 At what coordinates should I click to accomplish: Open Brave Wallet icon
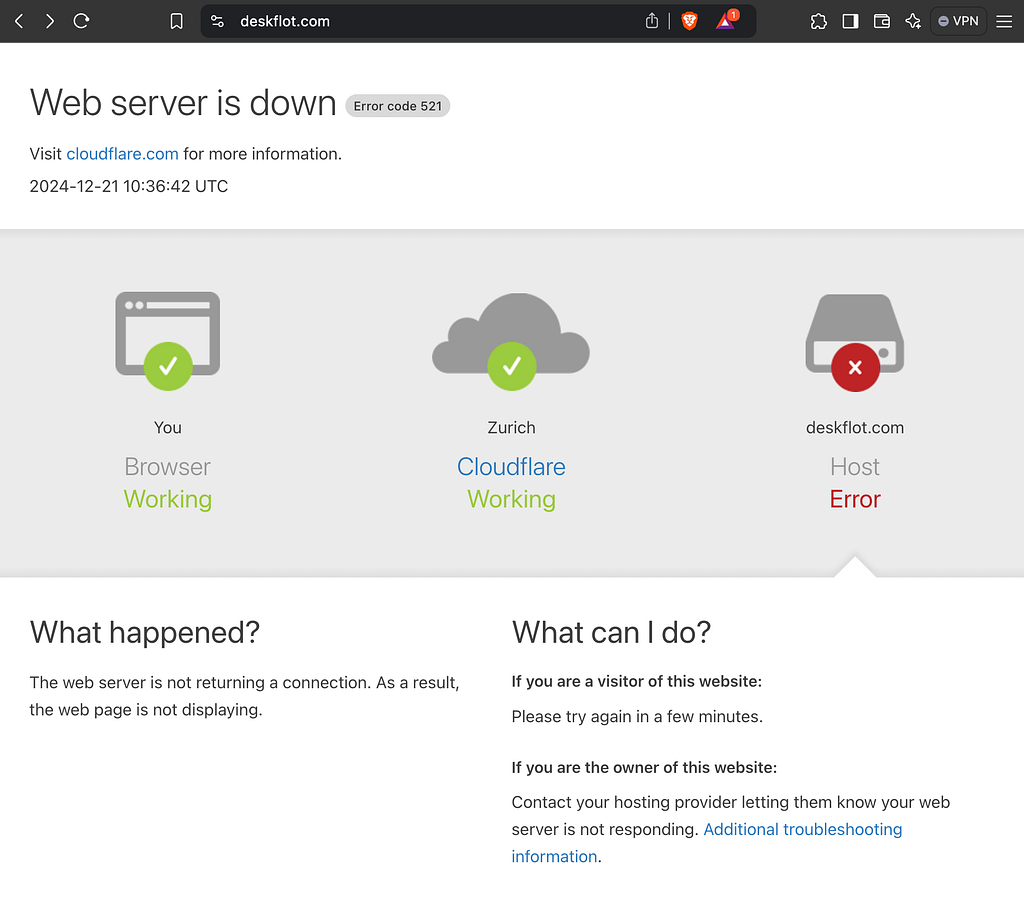click(x=882, y=22)
